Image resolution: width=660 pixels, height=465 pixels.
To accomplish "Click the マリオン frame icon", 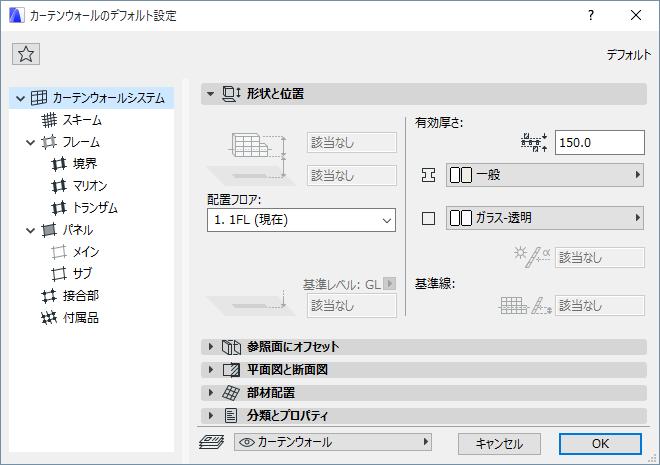I will point(59,186).
